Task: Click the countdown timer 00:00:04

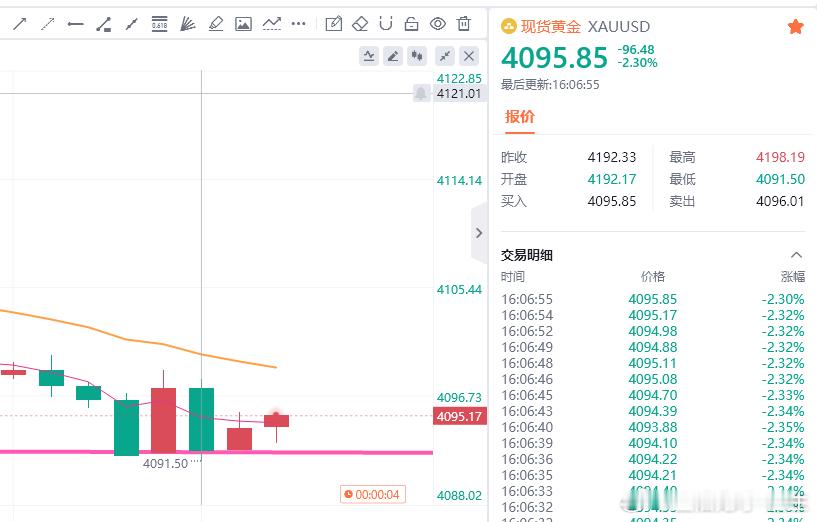Action: [x=373, y=494]
